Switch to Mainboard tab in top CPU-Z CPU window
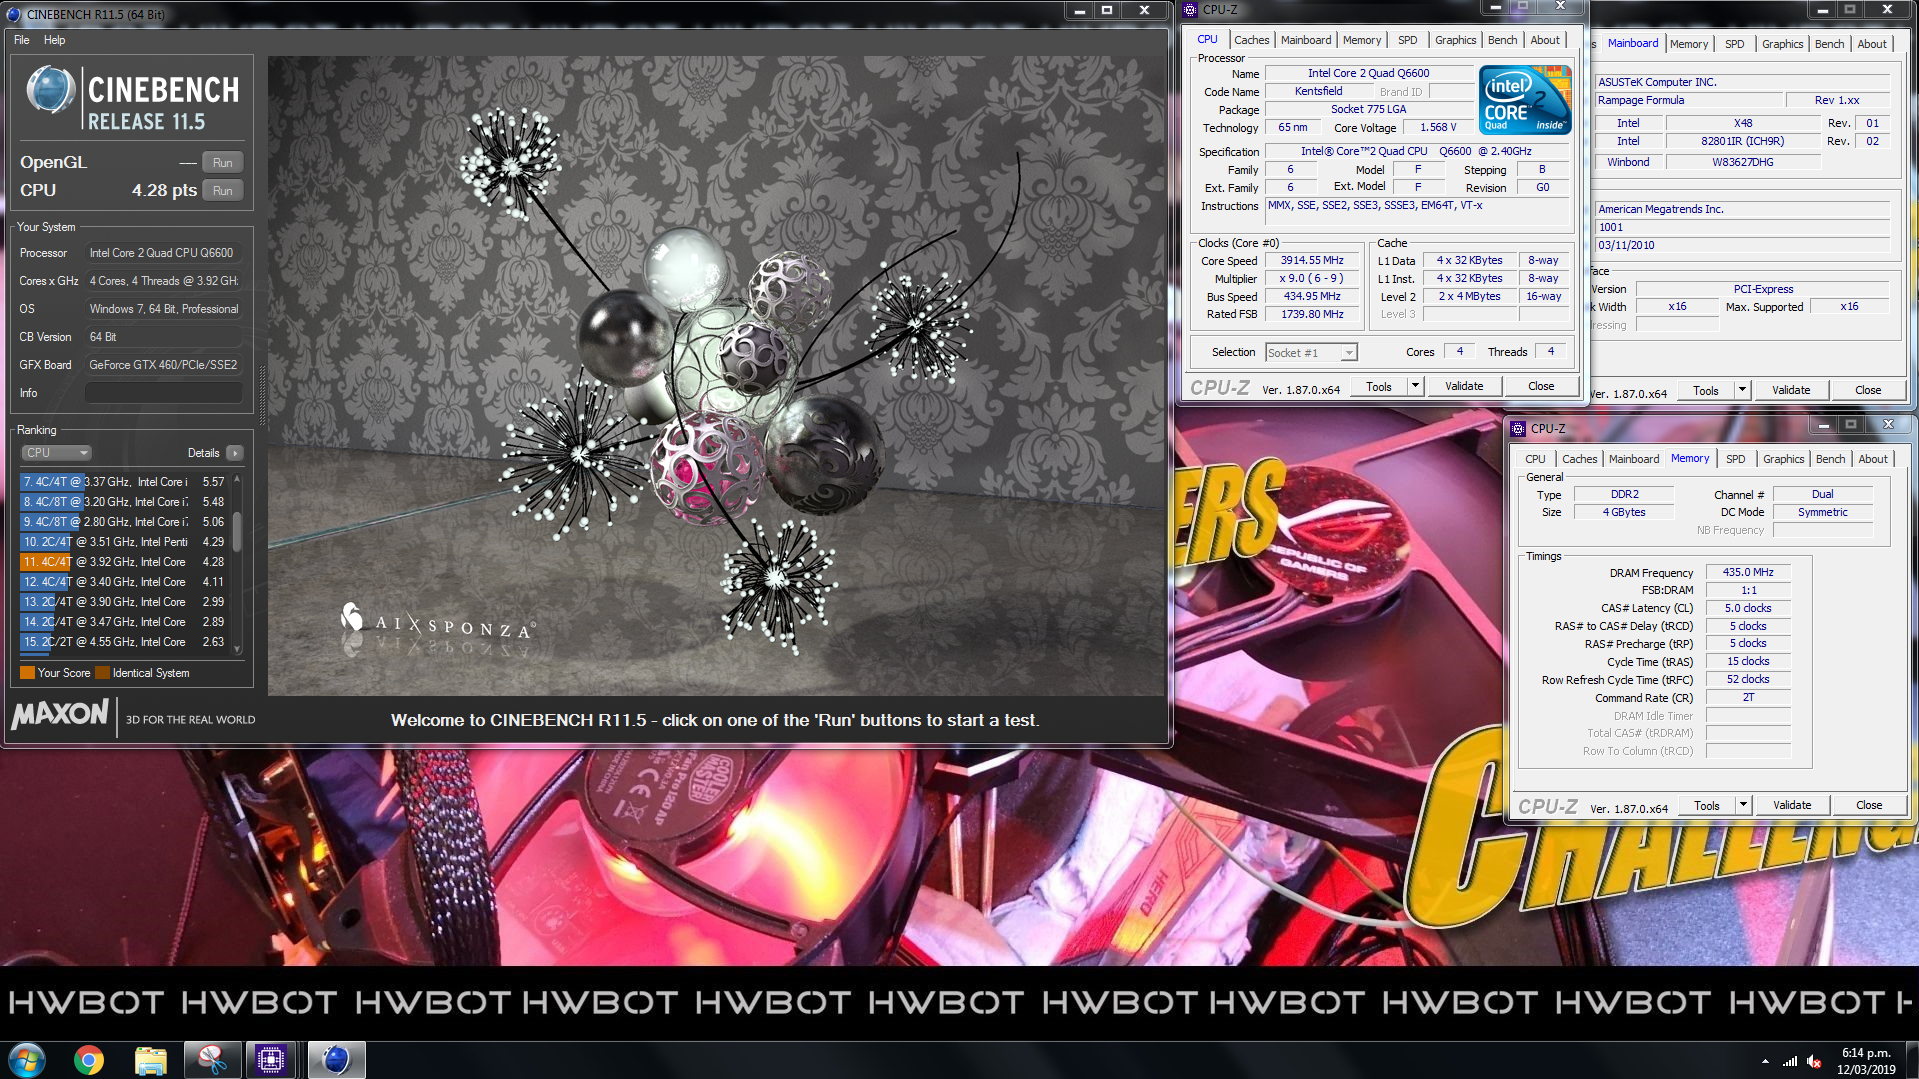This screenshot has height=1079, width=1919. point(1306,40)
